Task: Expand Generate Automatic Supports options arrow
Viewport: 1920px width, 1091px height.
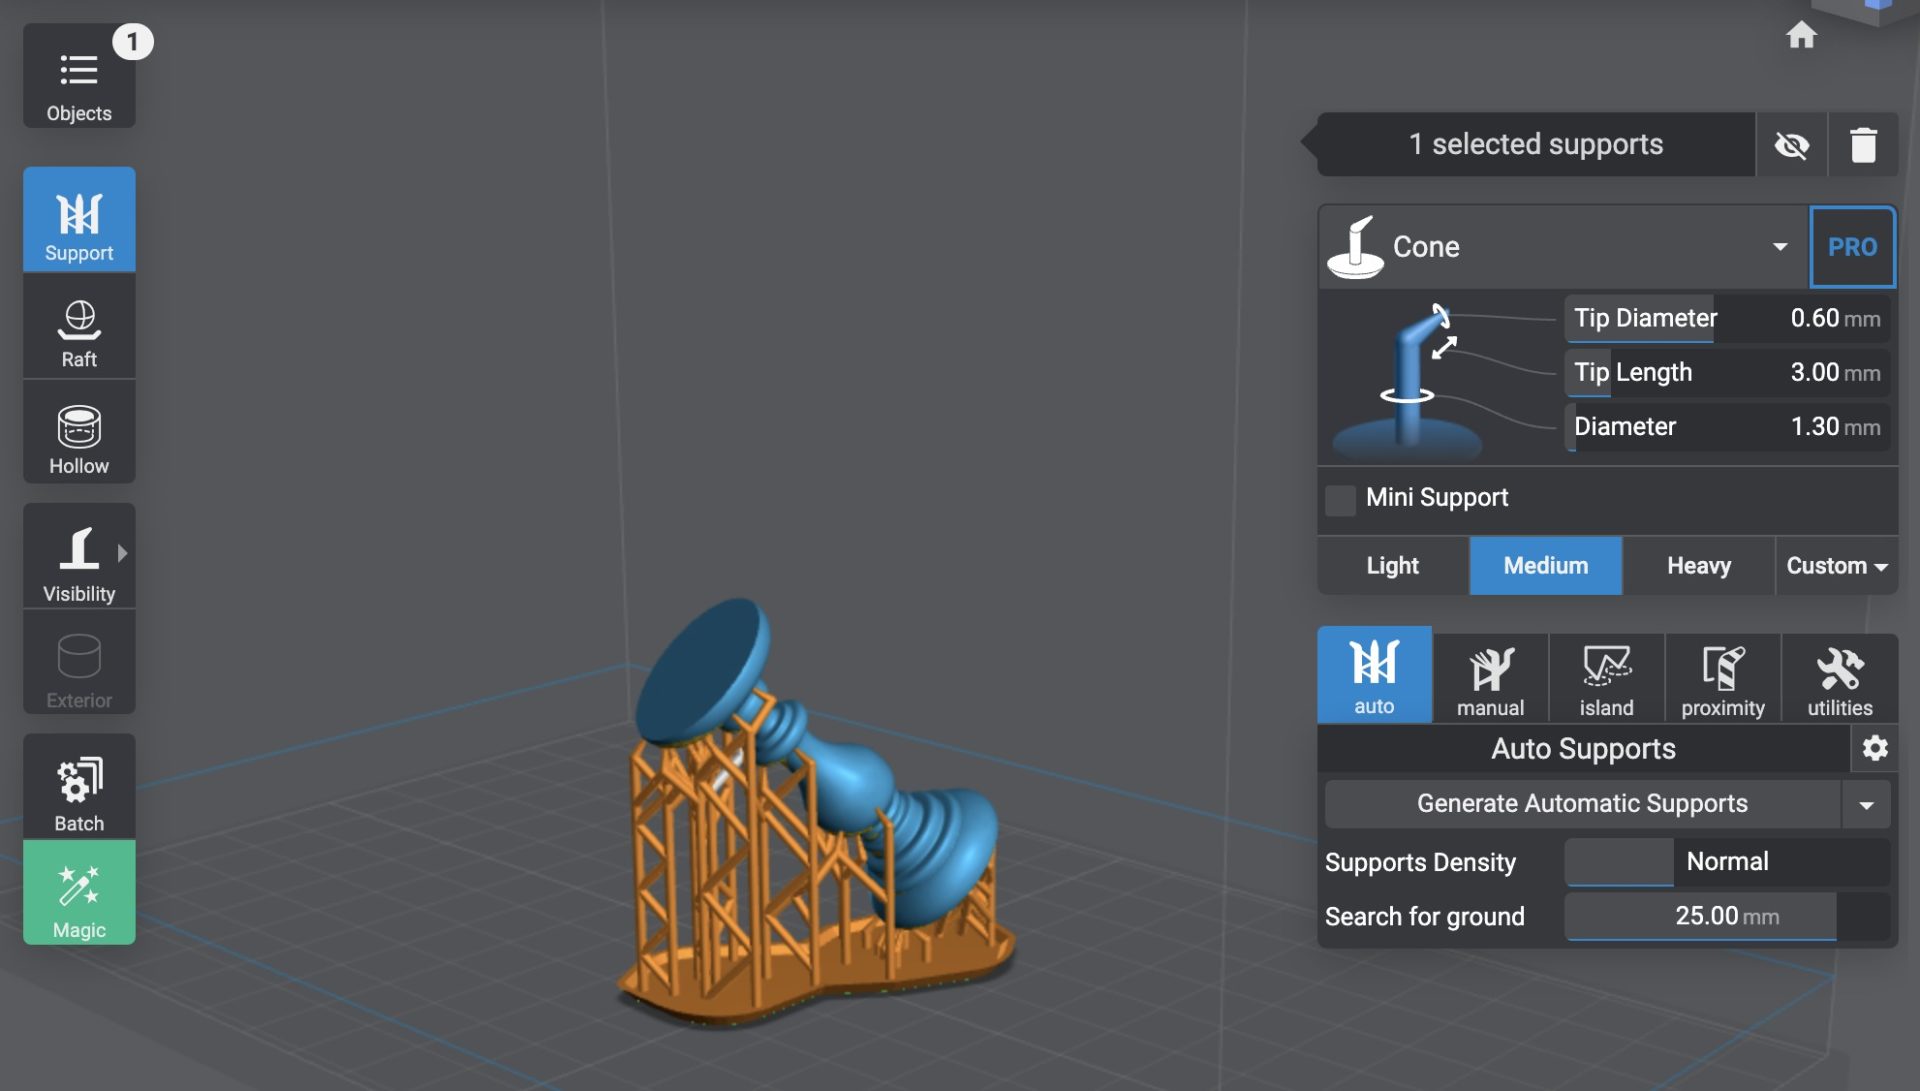Action: point(1866,805)
